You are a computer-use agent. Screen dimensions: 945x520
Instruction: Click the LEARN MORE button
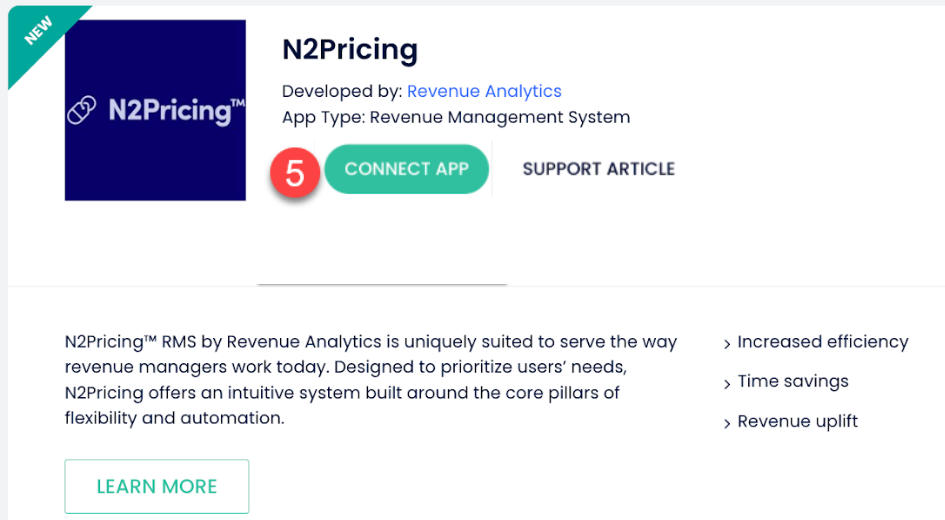coord(157,487)
